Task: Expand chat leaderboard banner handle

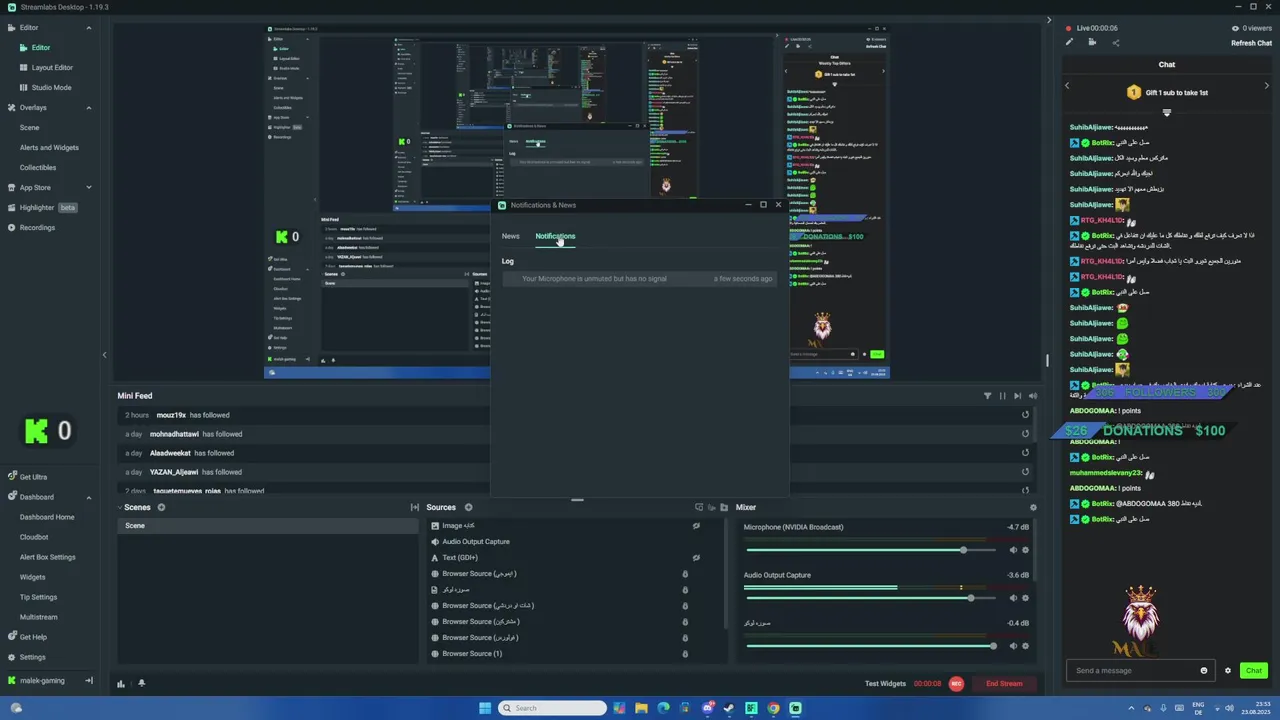Action: click(1166, 112)
